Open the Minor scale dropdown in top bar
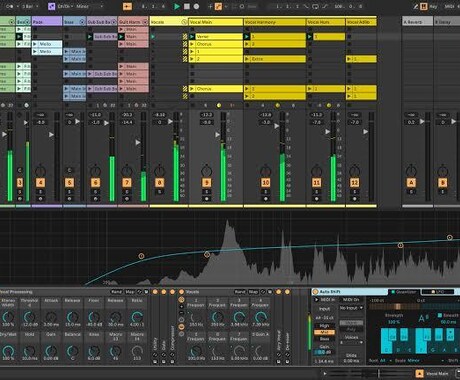Viewport: 460px width, 380px height. 89,6
